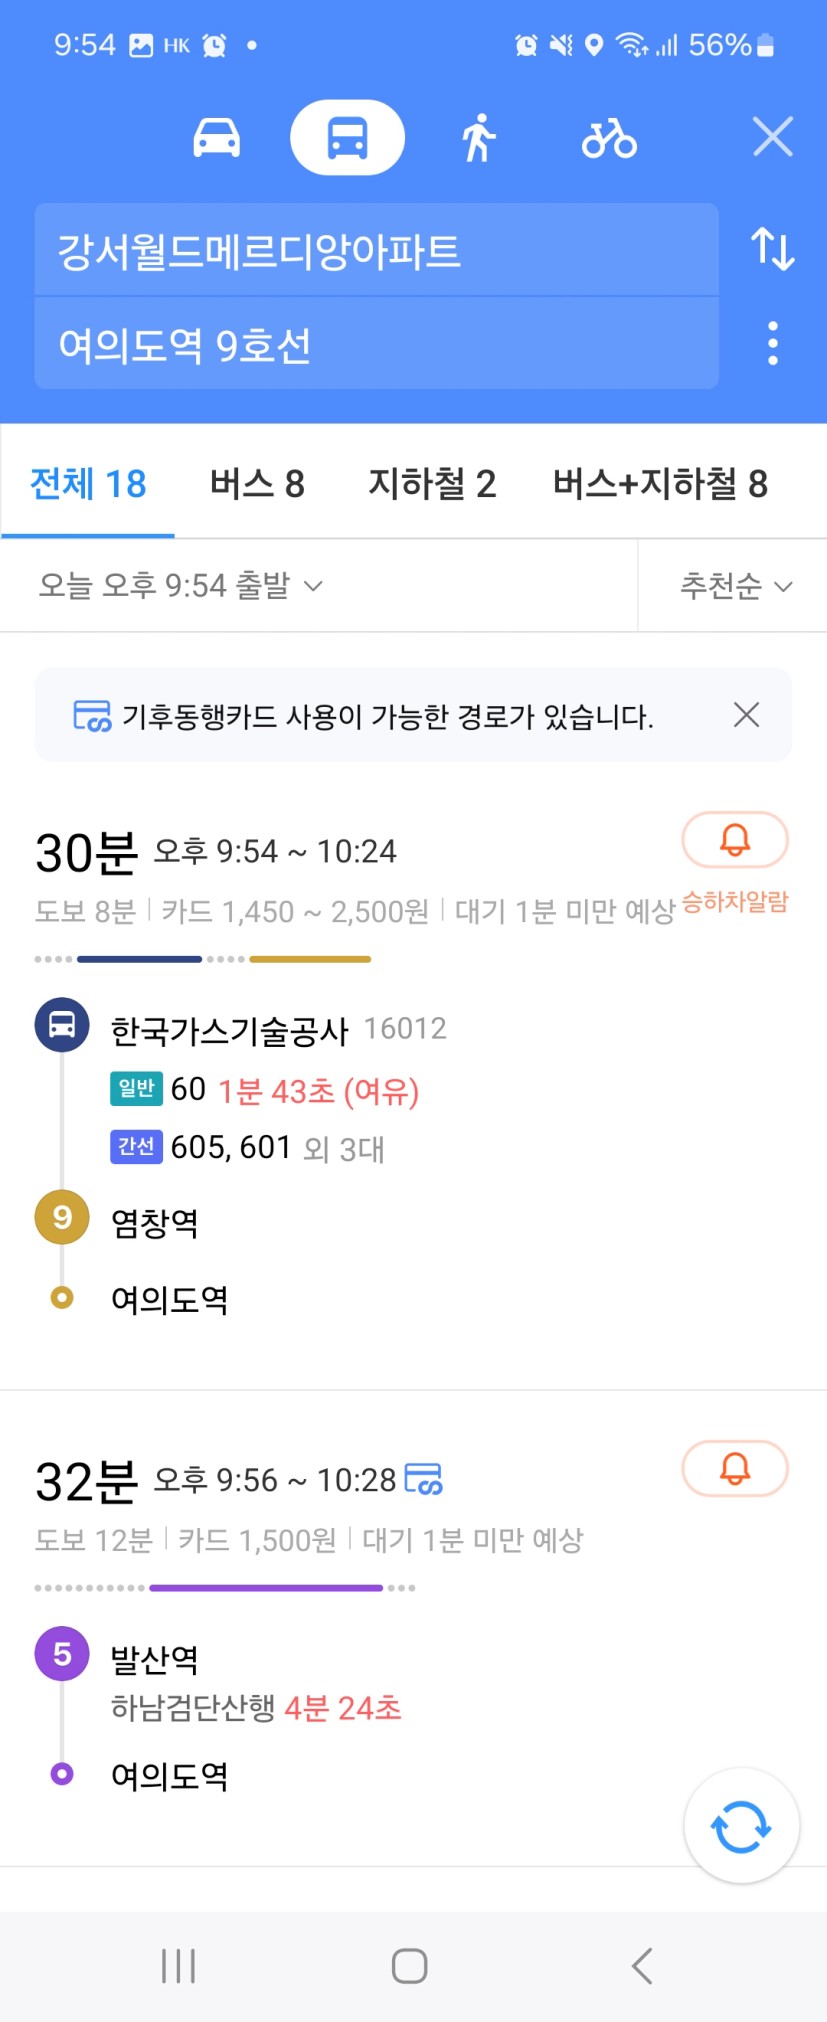This screenshot has height=2022, width=827.
Task: Open departure time dropdown 오늘 오후 9:54 출발
Action: [180, 585]
